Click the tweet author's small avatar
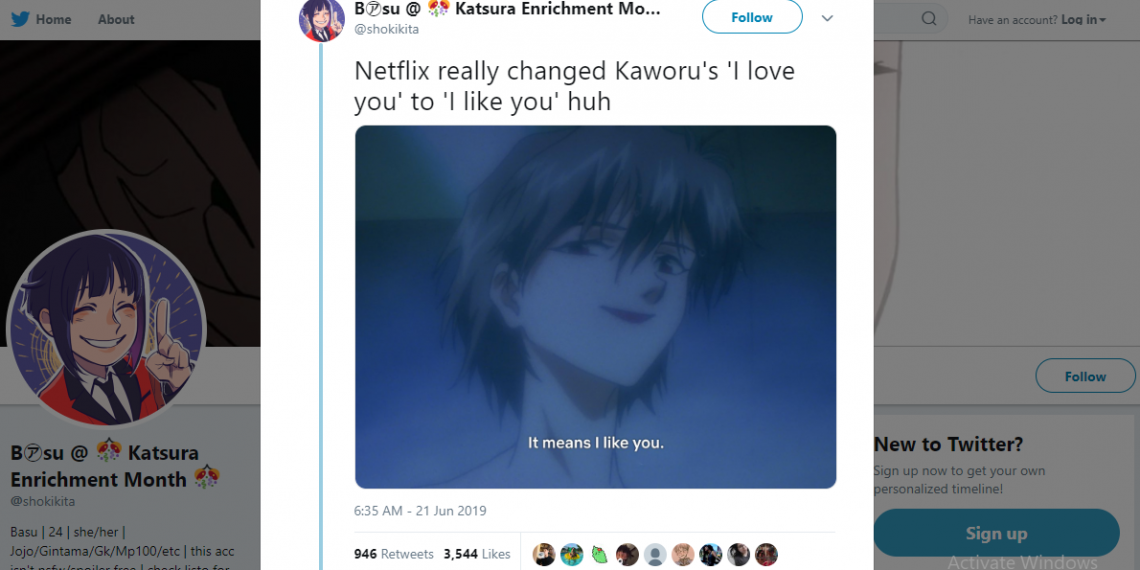The image size is (1140, 570). pos(321,19)
